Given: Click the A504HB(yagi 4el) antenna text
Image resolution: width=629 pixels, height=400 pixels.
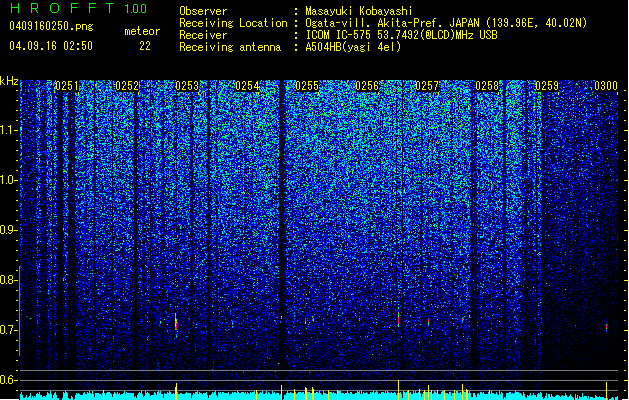Looking at the screenshot, I should tap(353, 47).
